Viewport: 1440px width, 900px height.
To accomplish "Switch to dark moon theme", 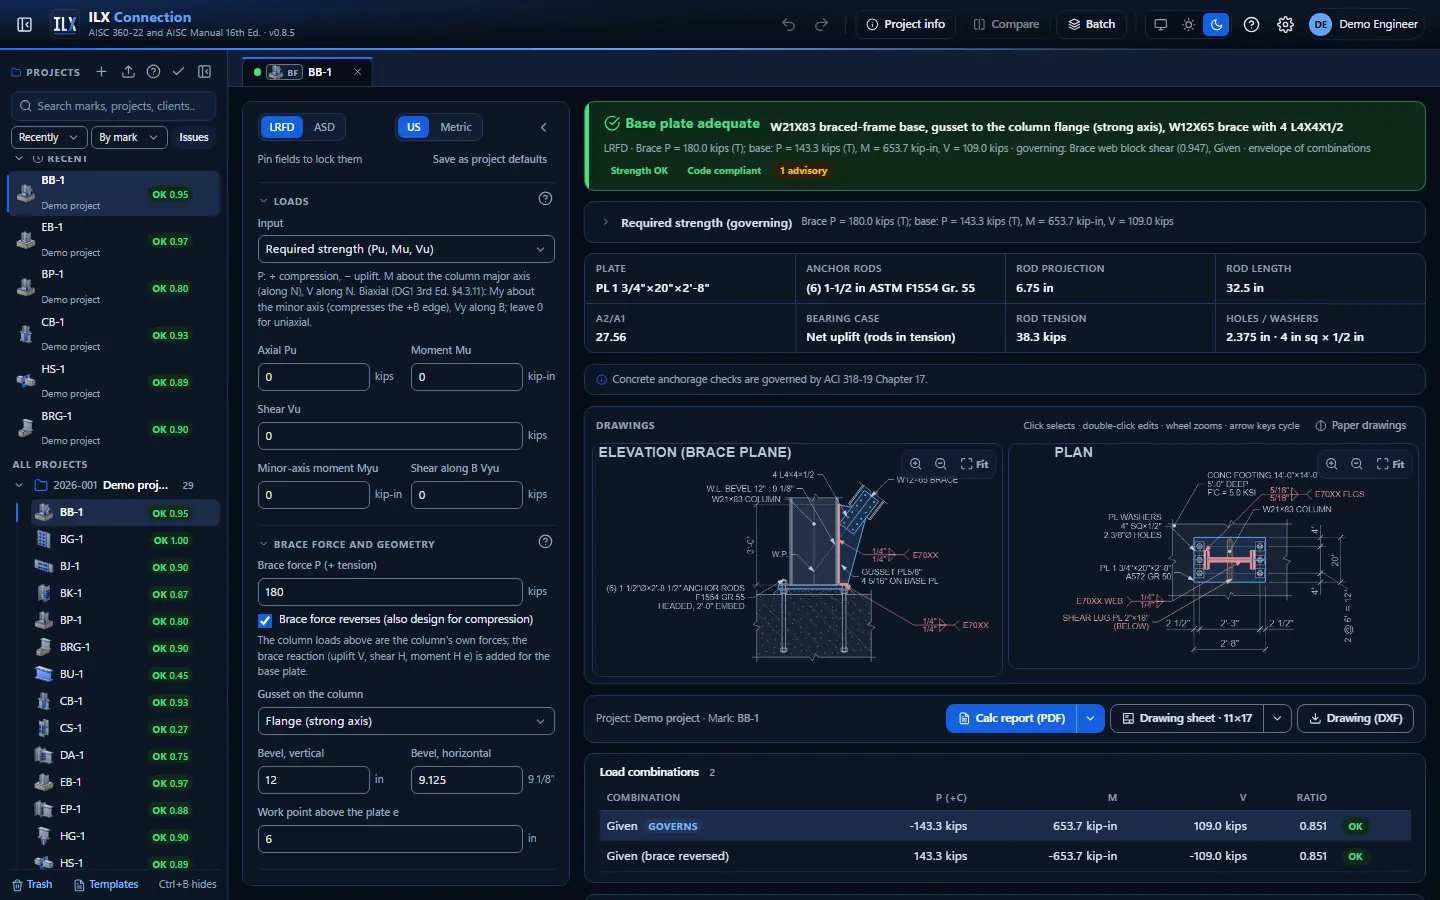I will tap(1216, 24).
